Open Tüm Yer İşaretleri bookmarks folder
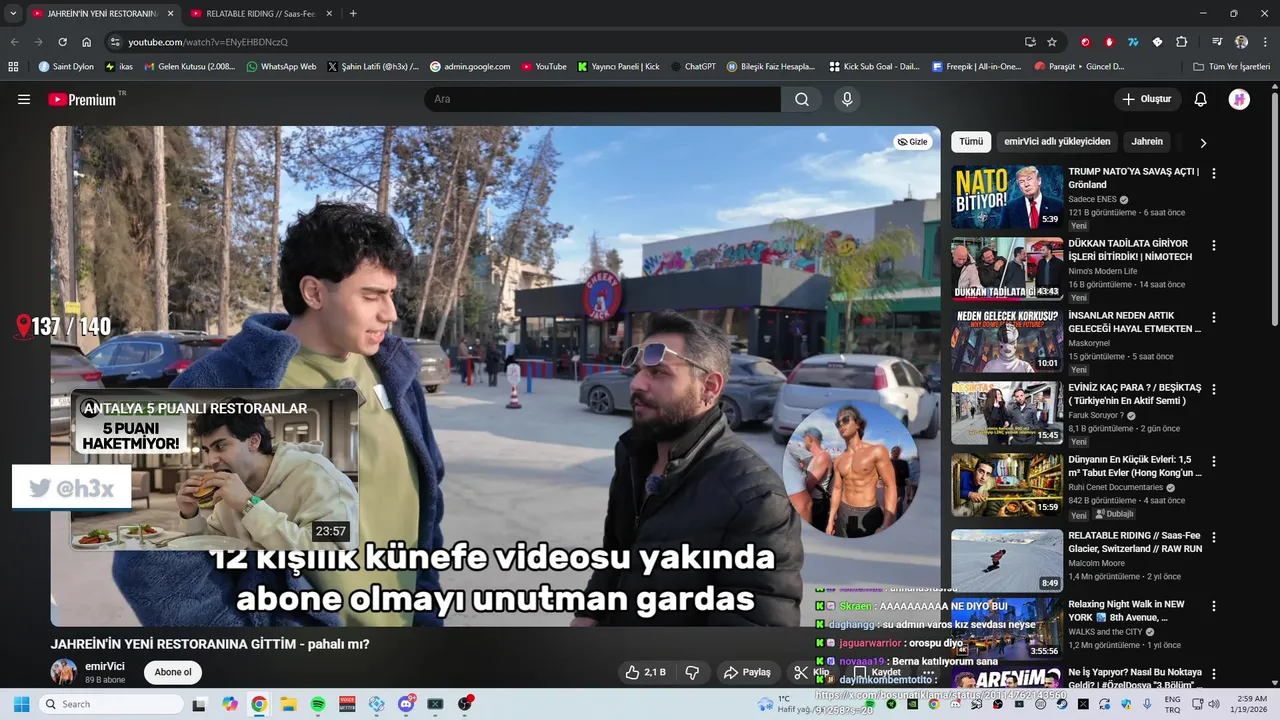This screenshot has height=720, width=1280. tap(1232, 66)
